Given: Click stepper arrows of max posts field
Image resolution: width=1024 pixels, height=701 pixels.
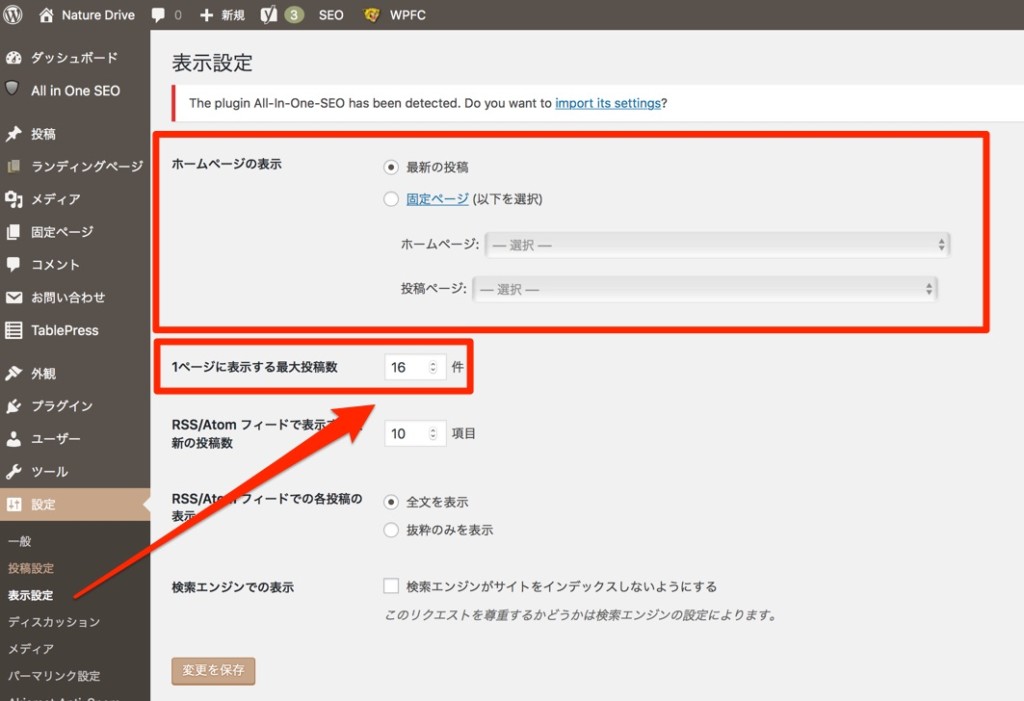Looking at the screenshot, I should point(432,367).
